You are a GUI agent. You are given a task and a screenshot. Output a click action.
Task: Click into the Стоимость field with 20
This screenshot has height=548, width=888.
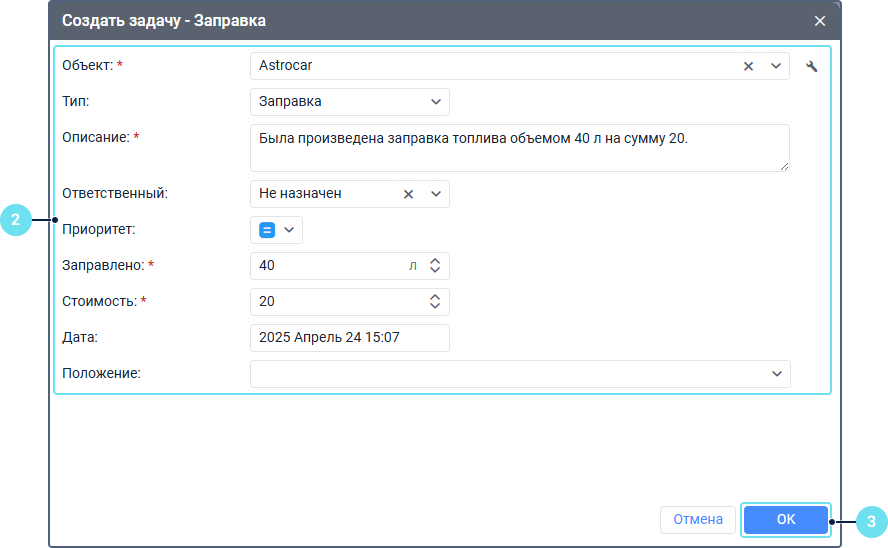339,302
